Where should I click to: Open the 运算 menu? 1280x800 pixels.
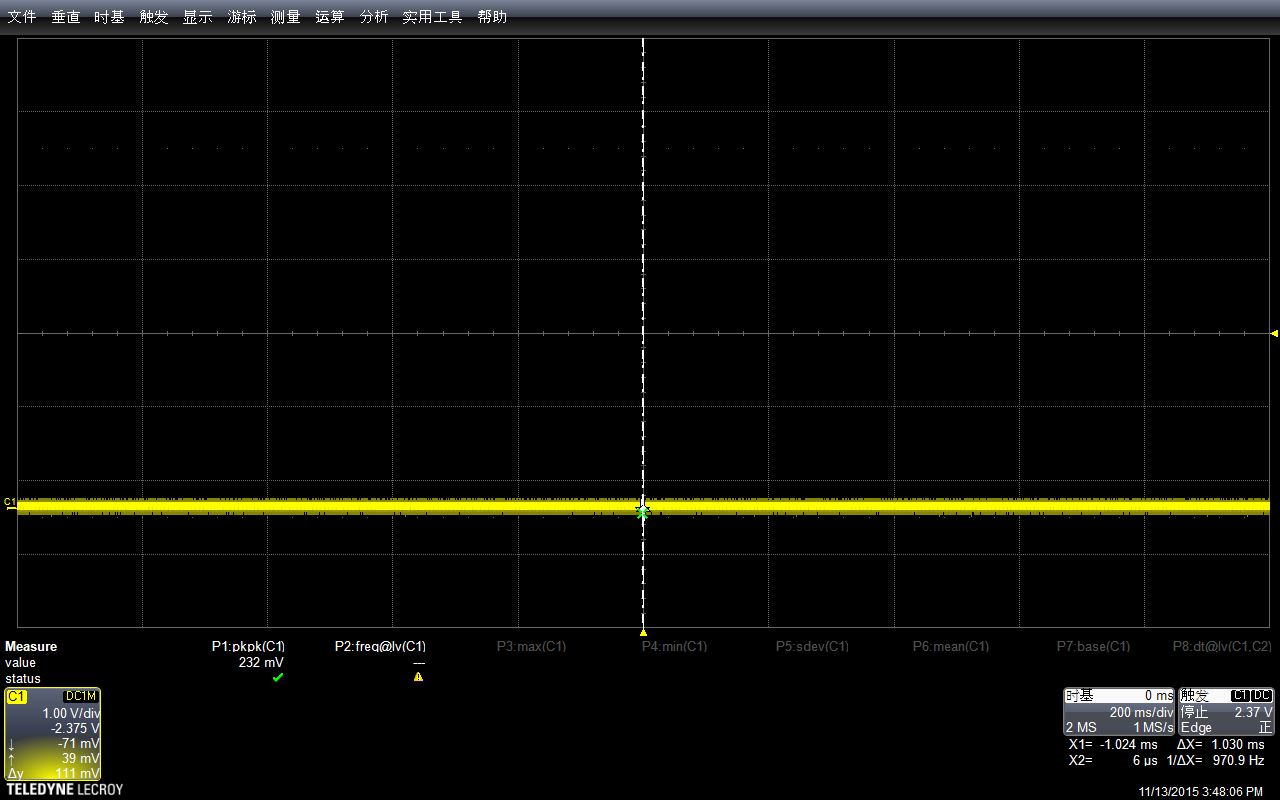(330, 17)
